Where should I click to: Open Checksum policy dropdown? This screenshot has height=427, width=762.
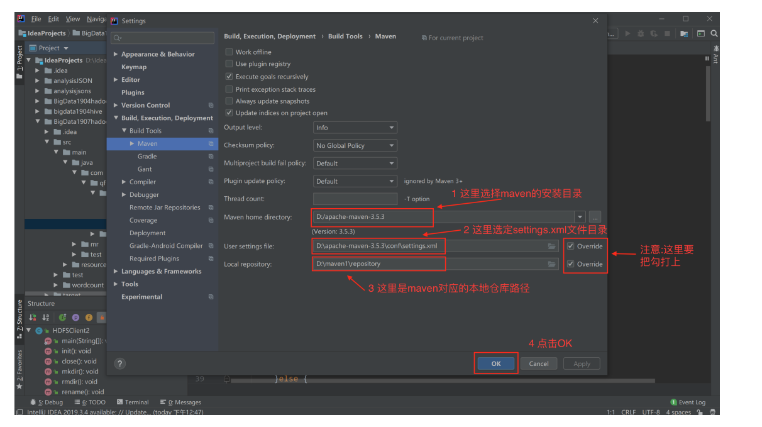click(x=355, y=146)
